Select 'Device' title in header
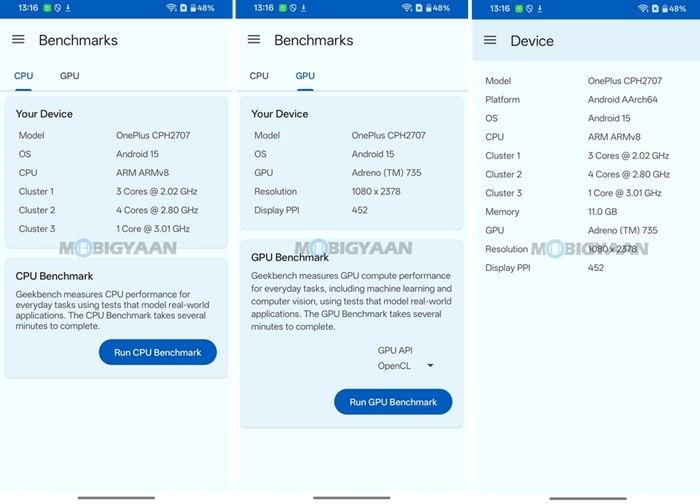 coord(532,41)
